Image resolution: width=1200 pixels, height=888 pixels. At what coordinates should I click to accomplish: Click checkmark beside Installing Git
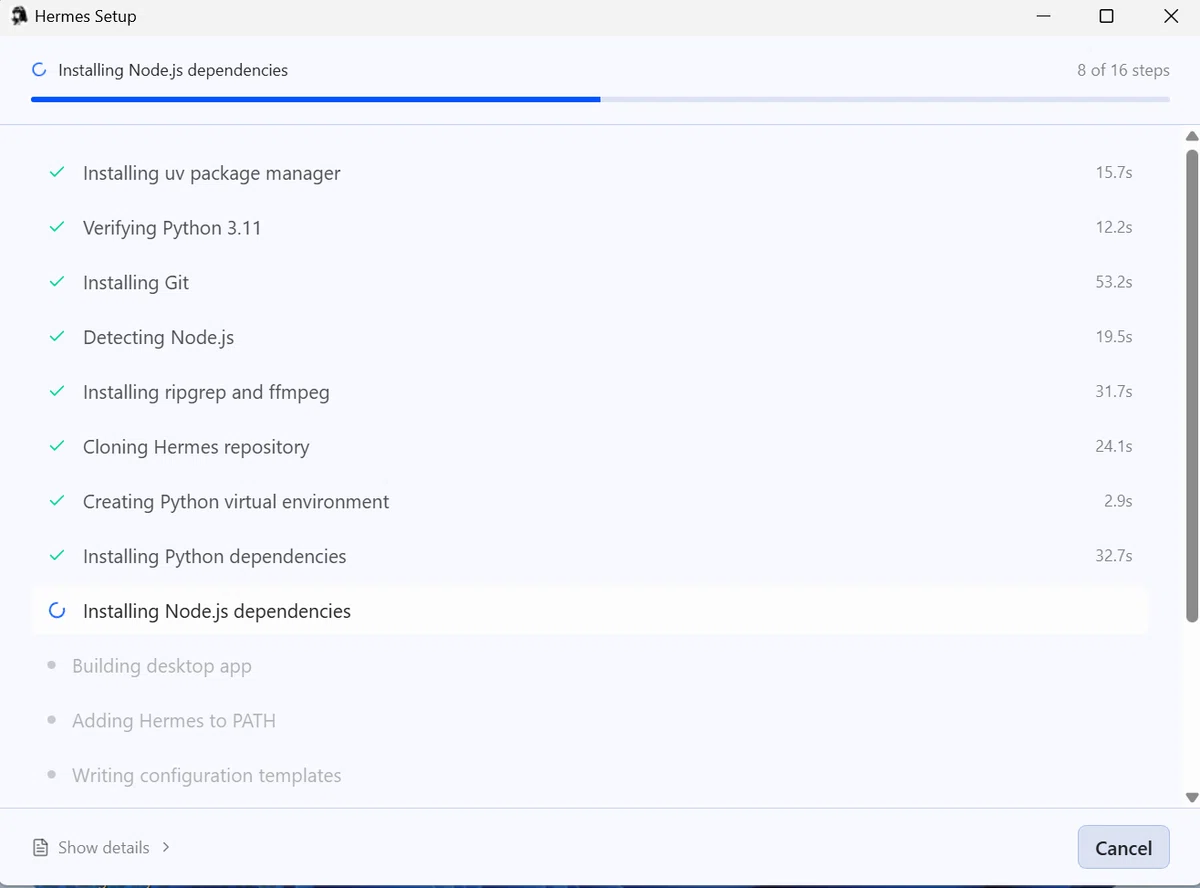coord(57,282)
